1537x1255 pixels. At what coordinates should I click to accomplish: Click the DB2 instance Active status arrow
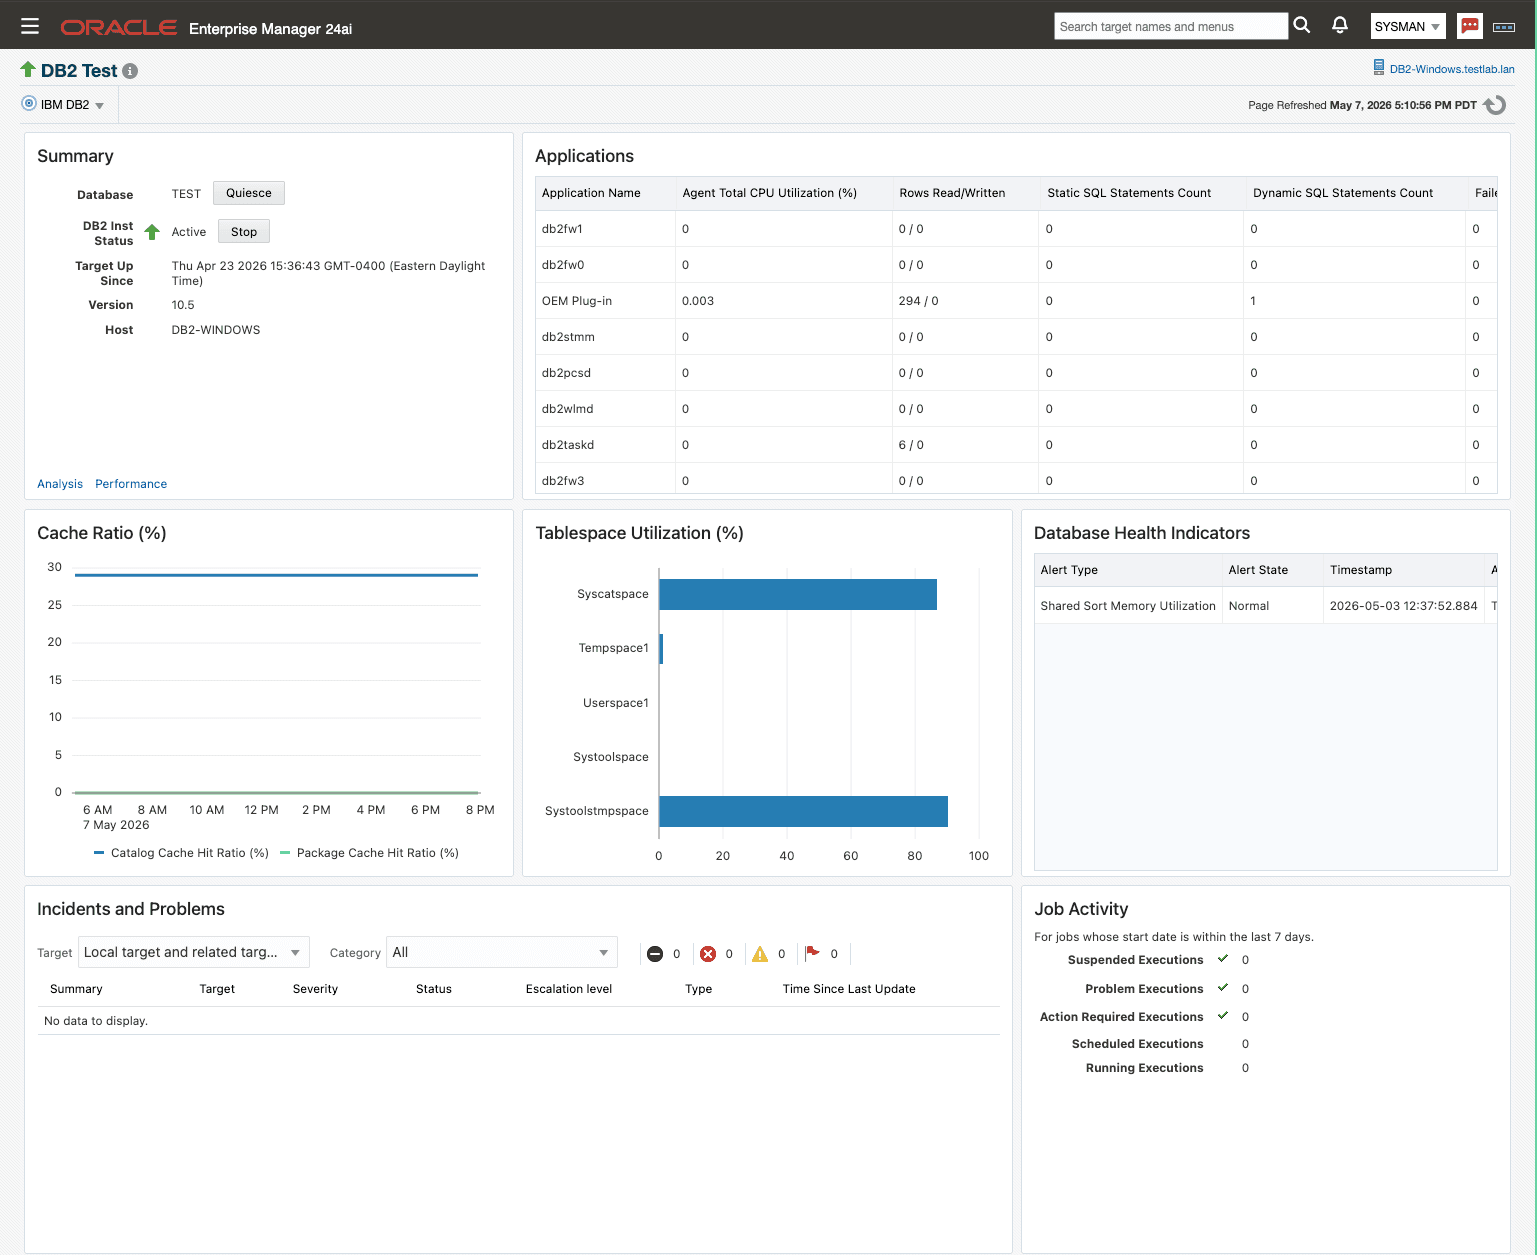tap(152, 232)
